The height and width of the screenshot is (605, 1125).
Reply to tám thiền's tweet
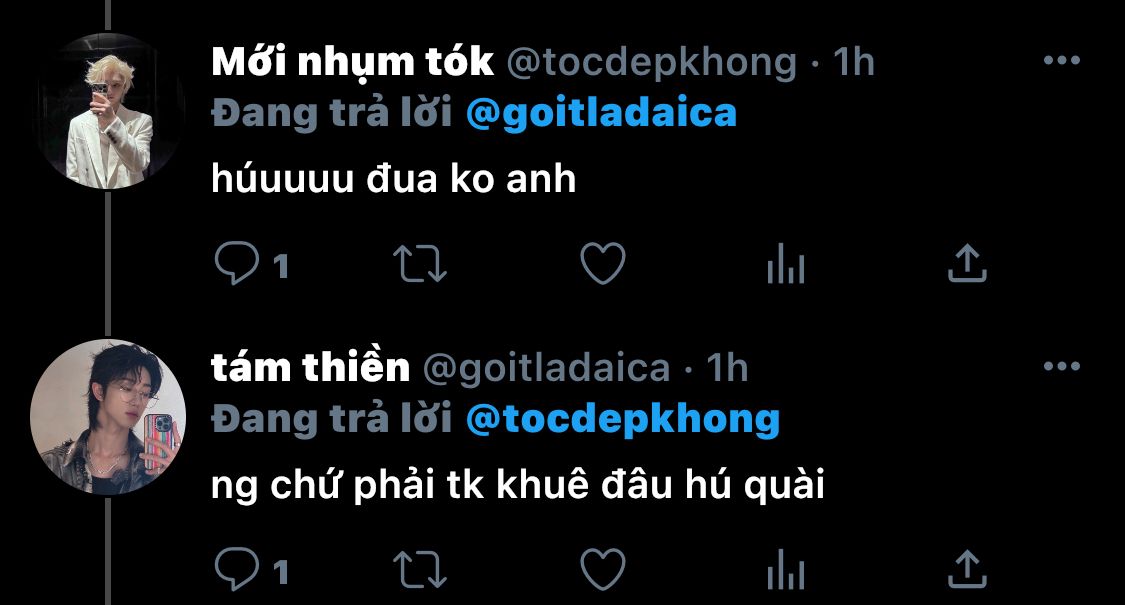pos(237,568)
